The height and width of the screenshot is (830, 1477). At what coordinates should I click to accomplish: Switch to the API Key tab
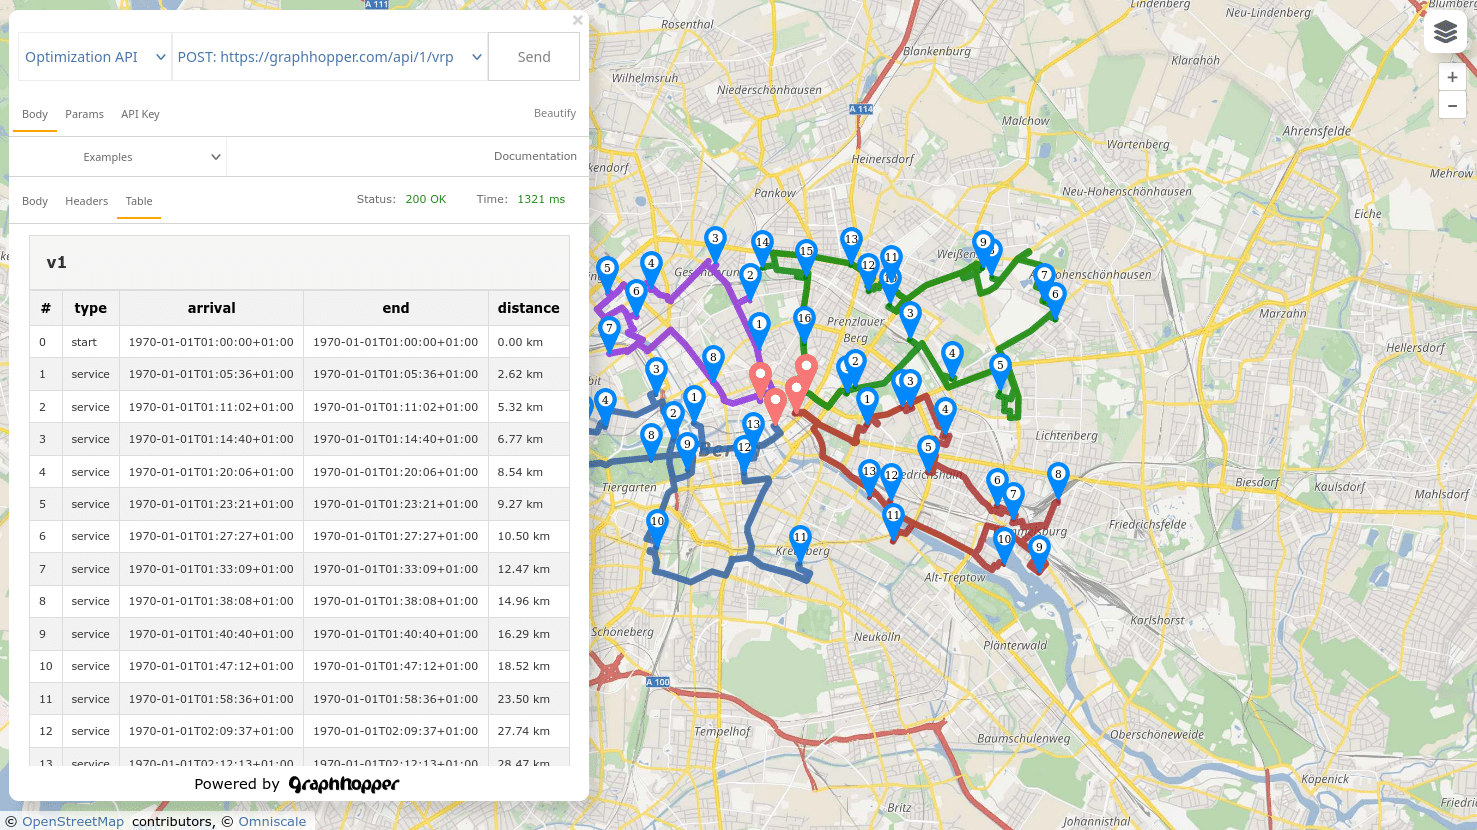click(x=140, y=114)
